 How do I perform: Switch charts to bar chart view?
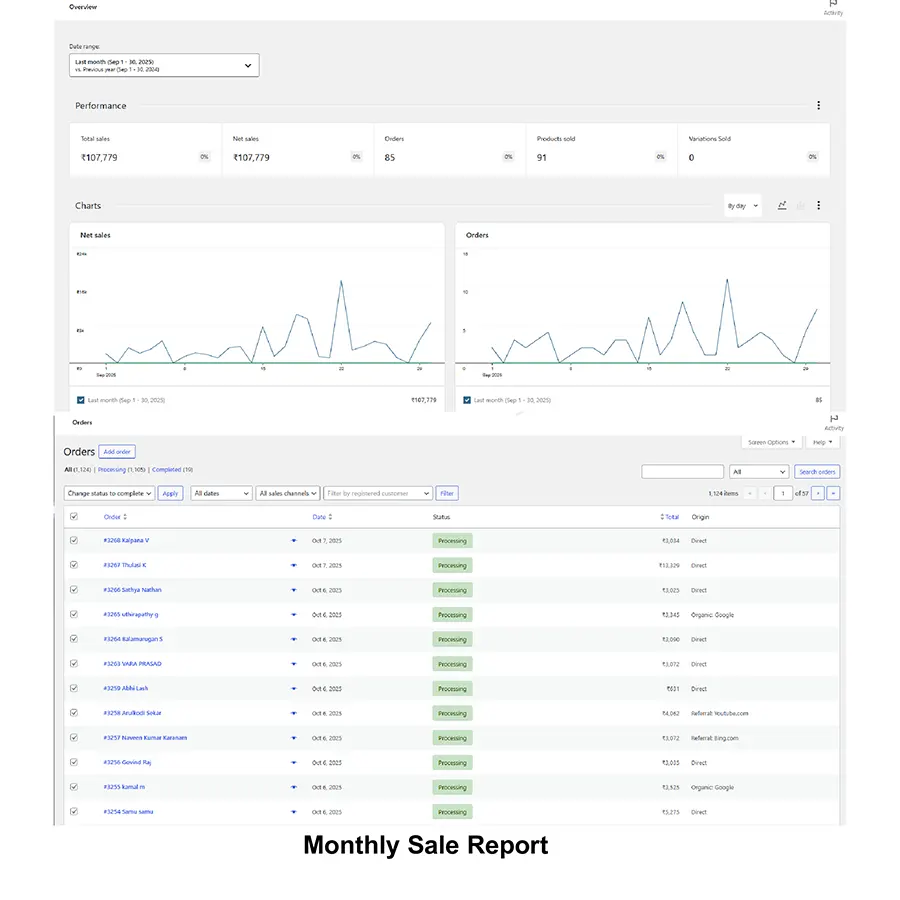coord(800,205)
